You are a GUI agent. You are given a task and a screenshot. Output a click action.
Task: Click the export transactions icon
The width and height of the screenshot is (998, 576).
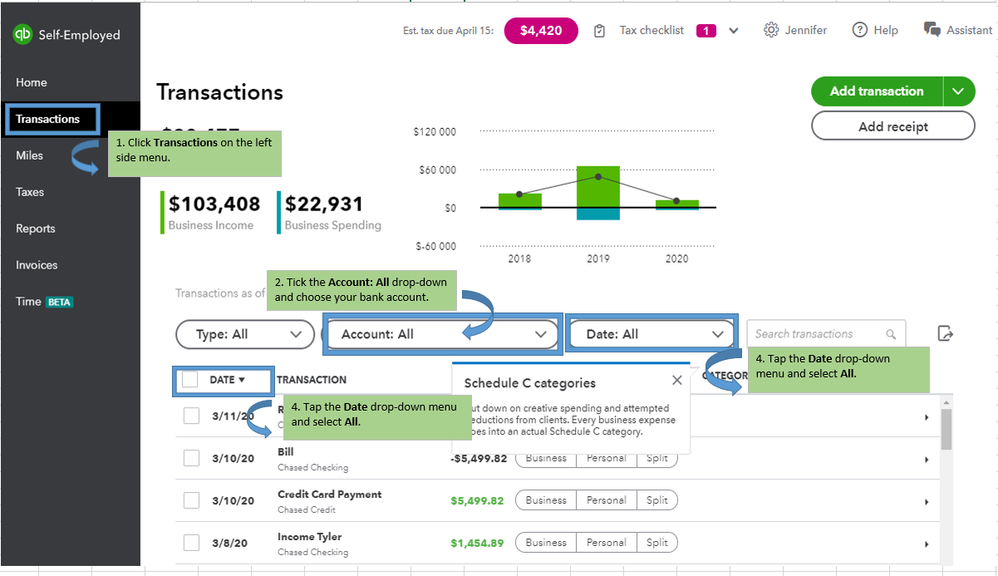pos(945,334)
